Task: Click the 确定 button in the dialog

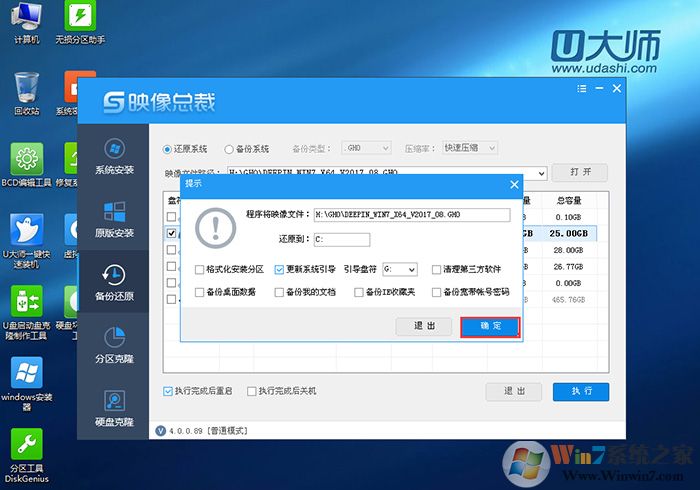Action: click(489, 326)
